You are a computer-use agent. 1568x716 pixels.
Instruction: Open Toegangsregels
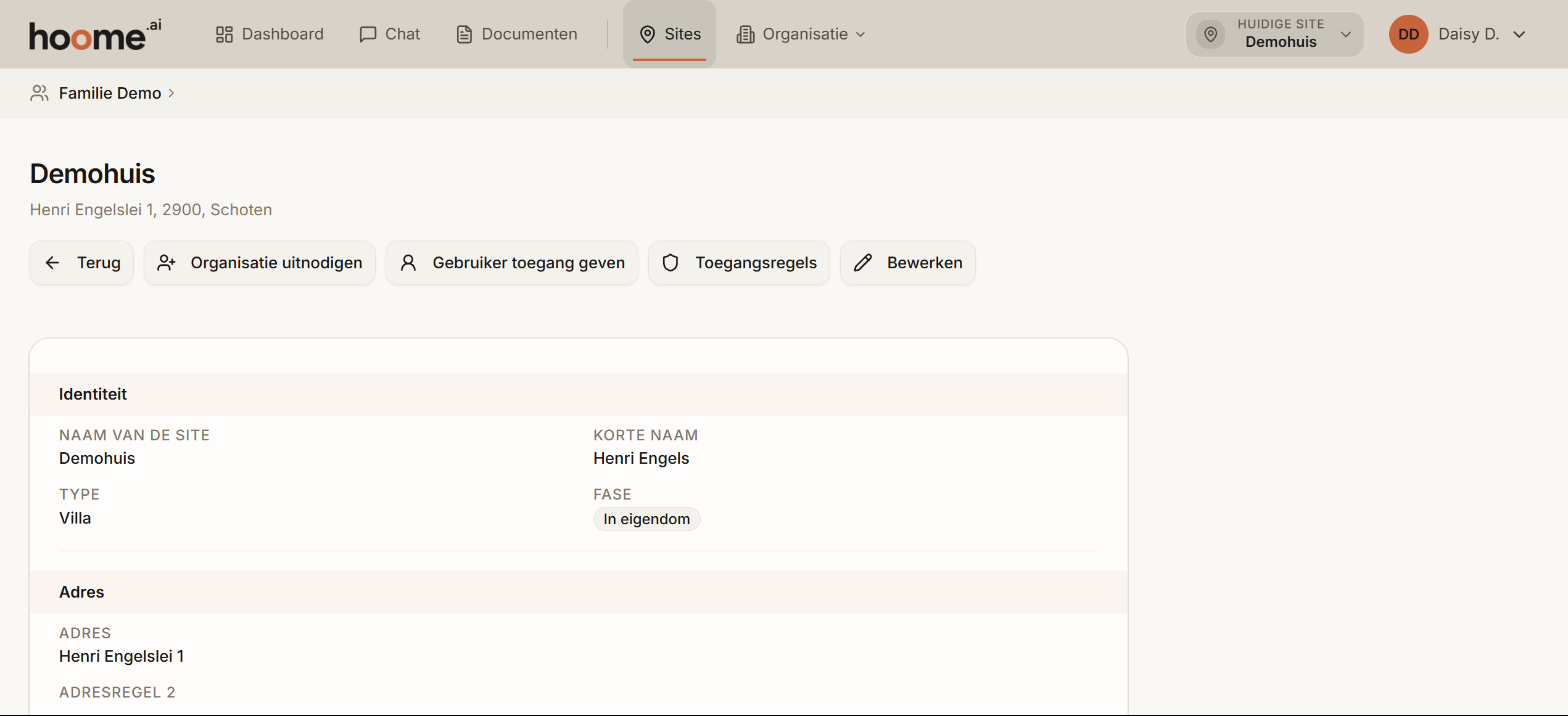tap(739, 263)
